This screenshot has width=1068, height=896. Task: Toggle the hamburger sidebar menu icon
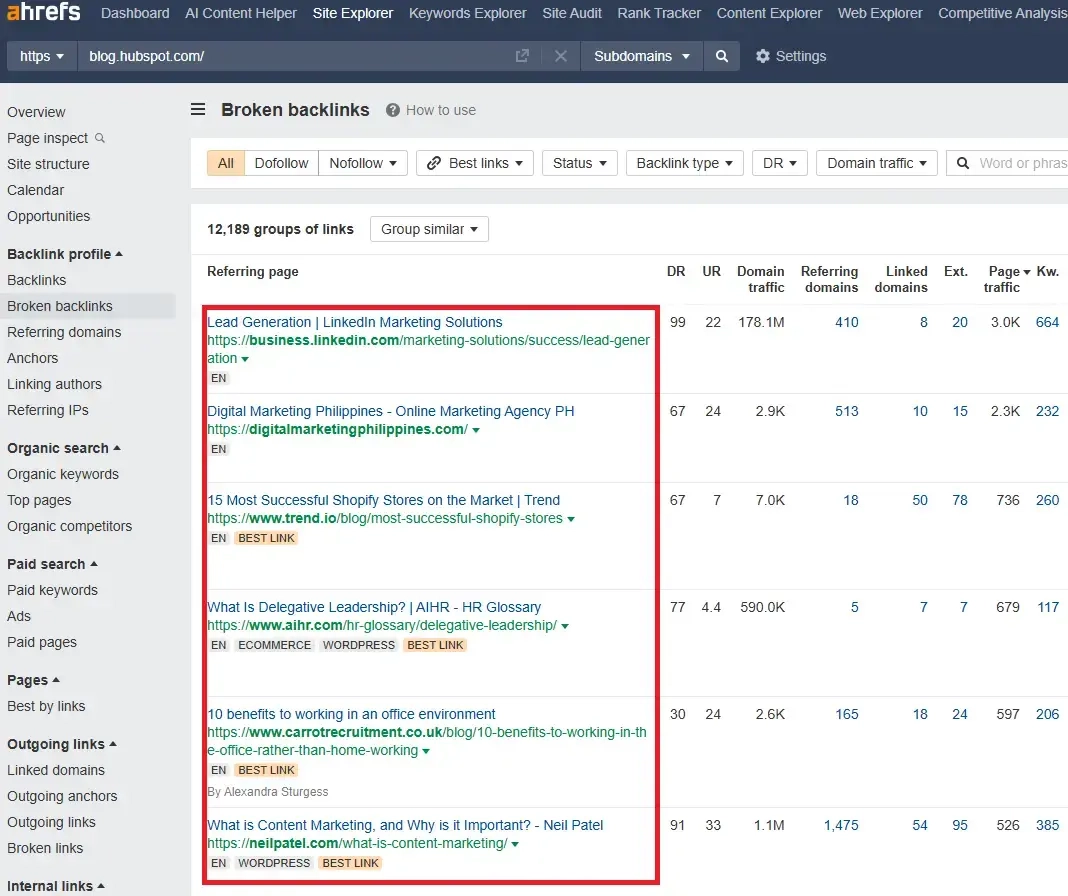click(198, 110)
